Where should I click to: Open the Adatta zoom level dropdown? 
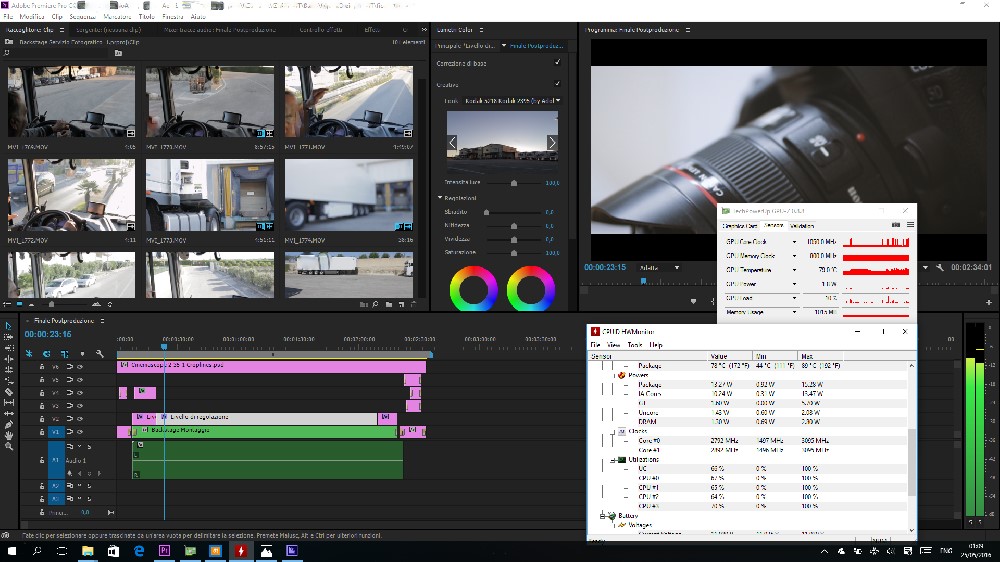(x=659, y=268)
